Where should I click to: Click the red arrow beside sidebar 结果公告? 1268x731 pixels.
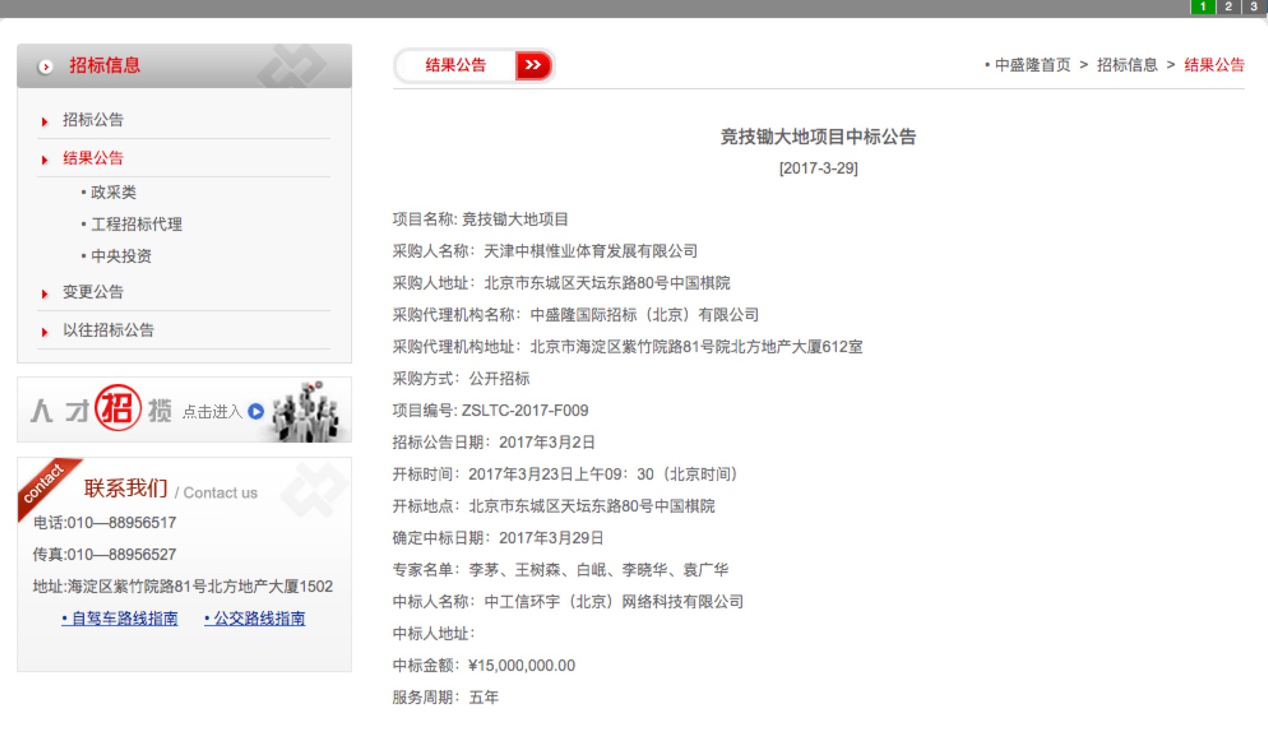45,160
